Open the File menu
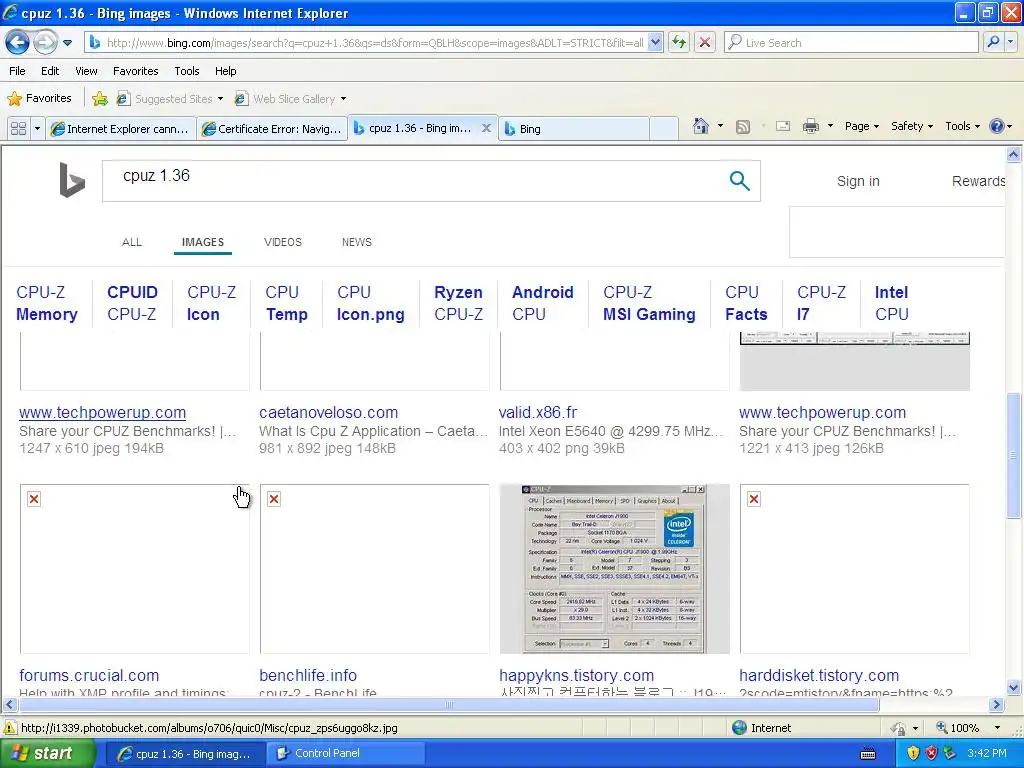 tap(18, 71)
